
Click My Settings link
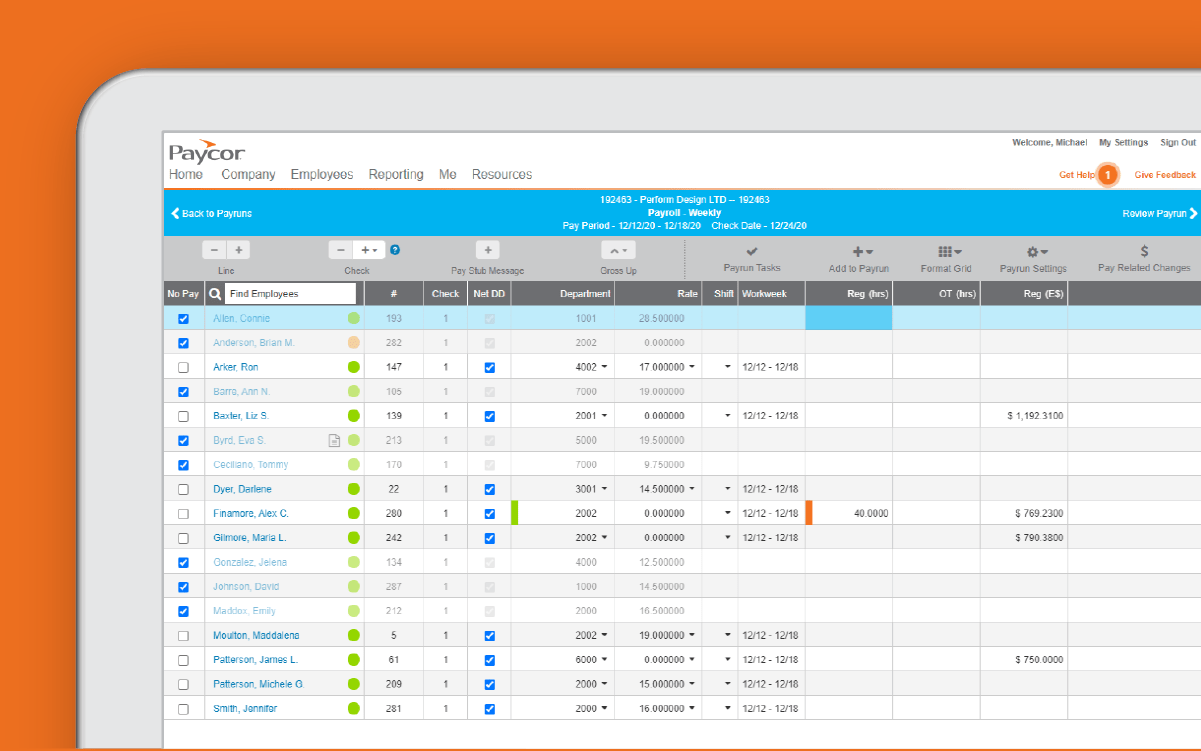[1123, 142]
